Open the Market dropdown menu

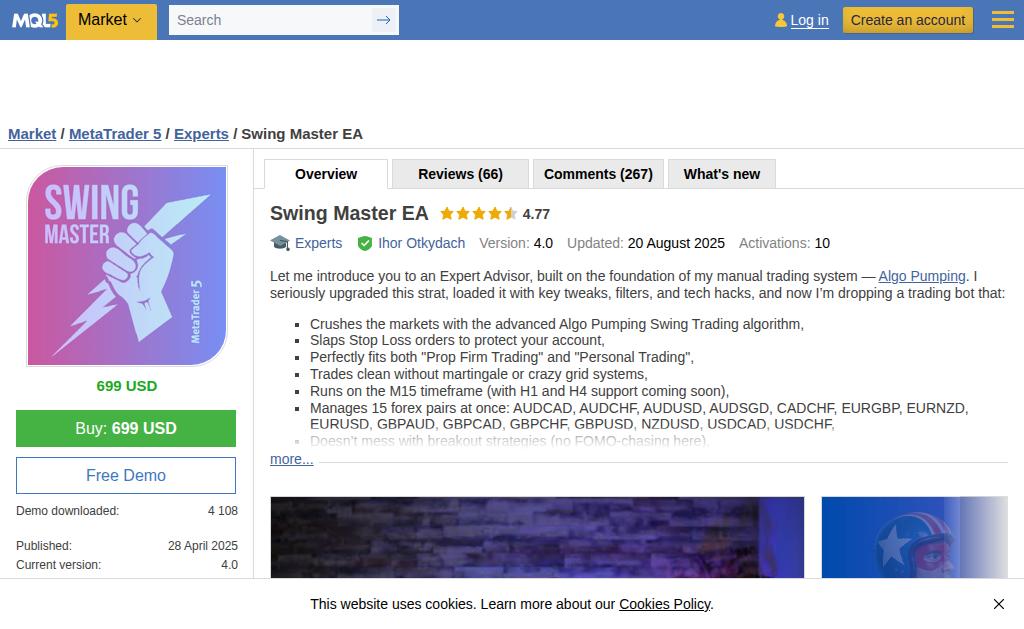(x=111, y=20)
